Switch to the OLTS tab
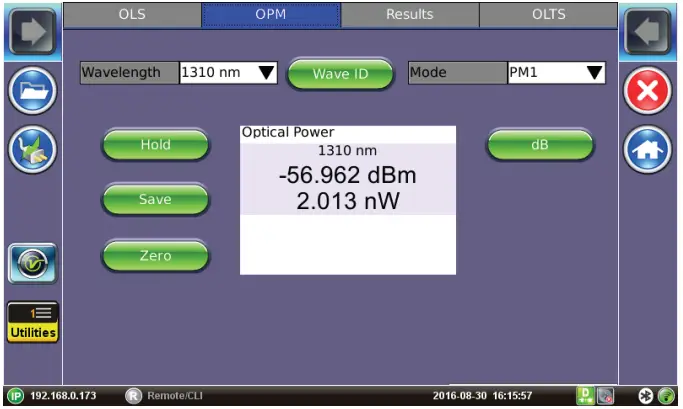 coord(548,14)
